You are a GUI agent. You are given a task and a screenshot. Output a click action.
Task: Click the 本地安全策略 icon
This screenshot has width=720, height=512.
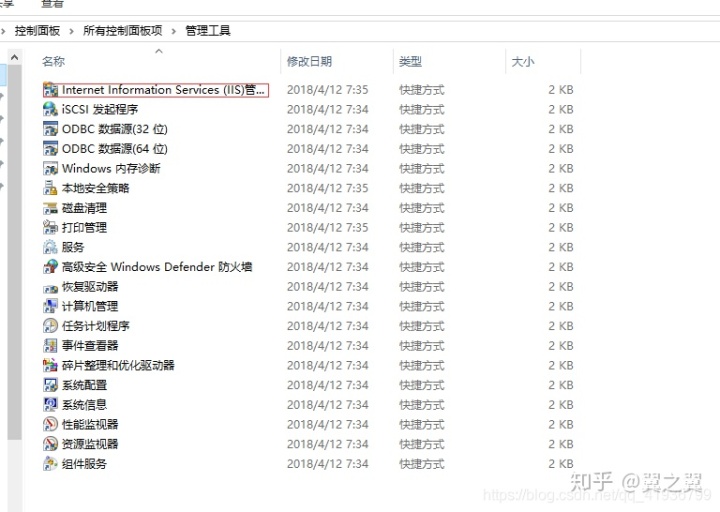(x=51, y=188)
